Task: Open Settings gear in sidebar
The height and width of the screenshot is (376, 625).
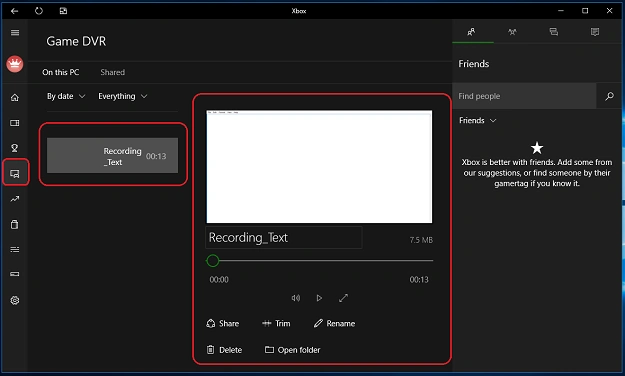Action: [15, 300]
